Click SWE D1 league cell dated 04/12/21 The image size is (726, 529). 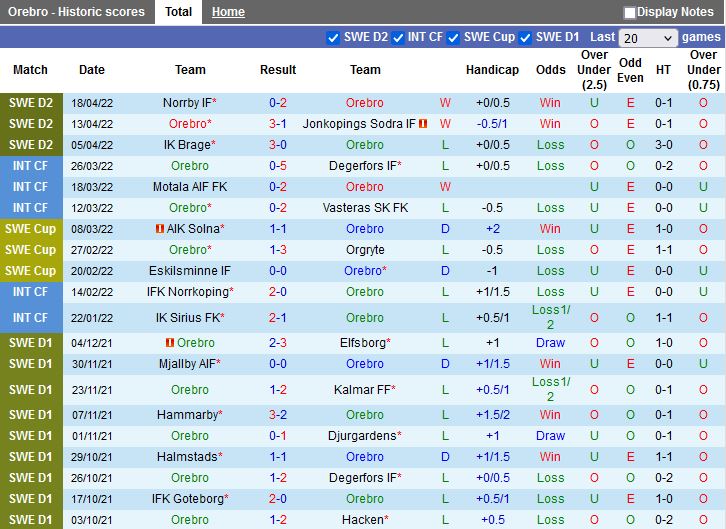[31, 342]
